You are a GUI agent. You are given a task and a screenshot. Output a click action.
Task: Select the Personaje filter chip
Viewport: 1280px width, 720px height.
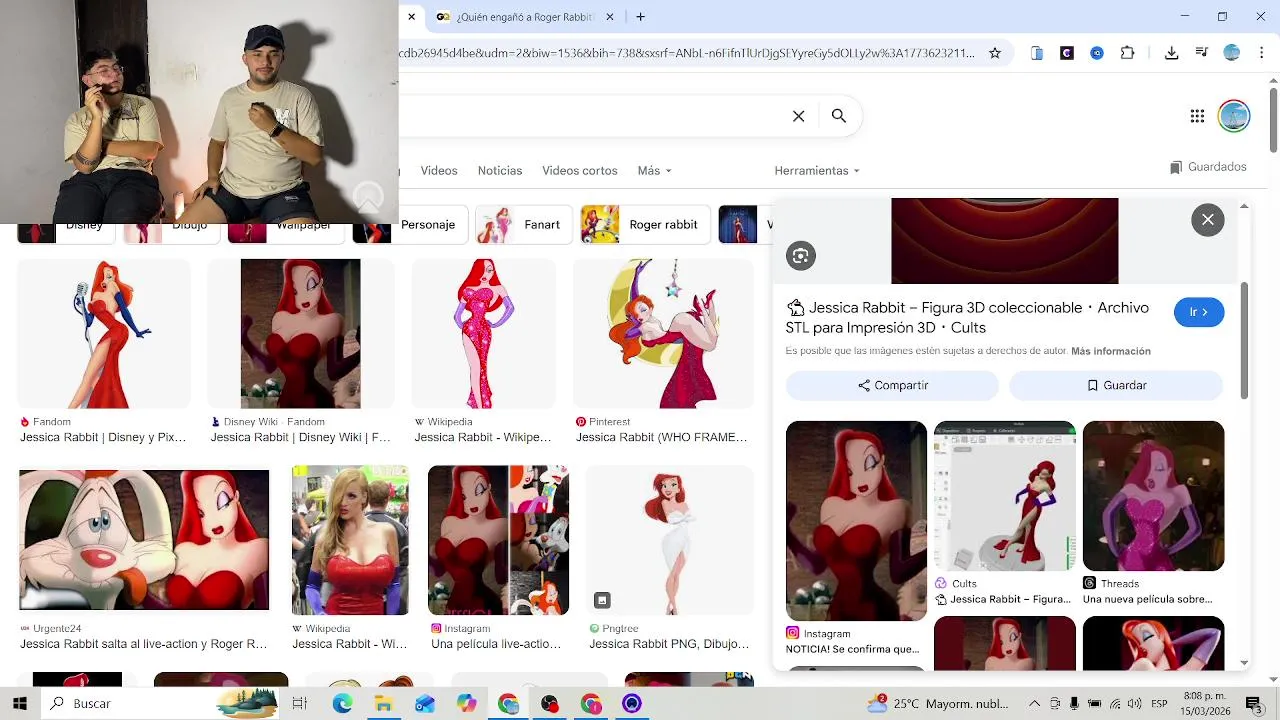pos(409,225)
